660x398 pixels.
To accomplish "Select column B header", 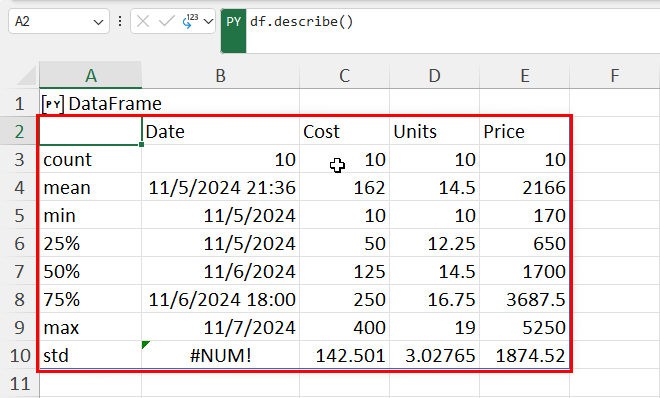I will click(221, 76).
